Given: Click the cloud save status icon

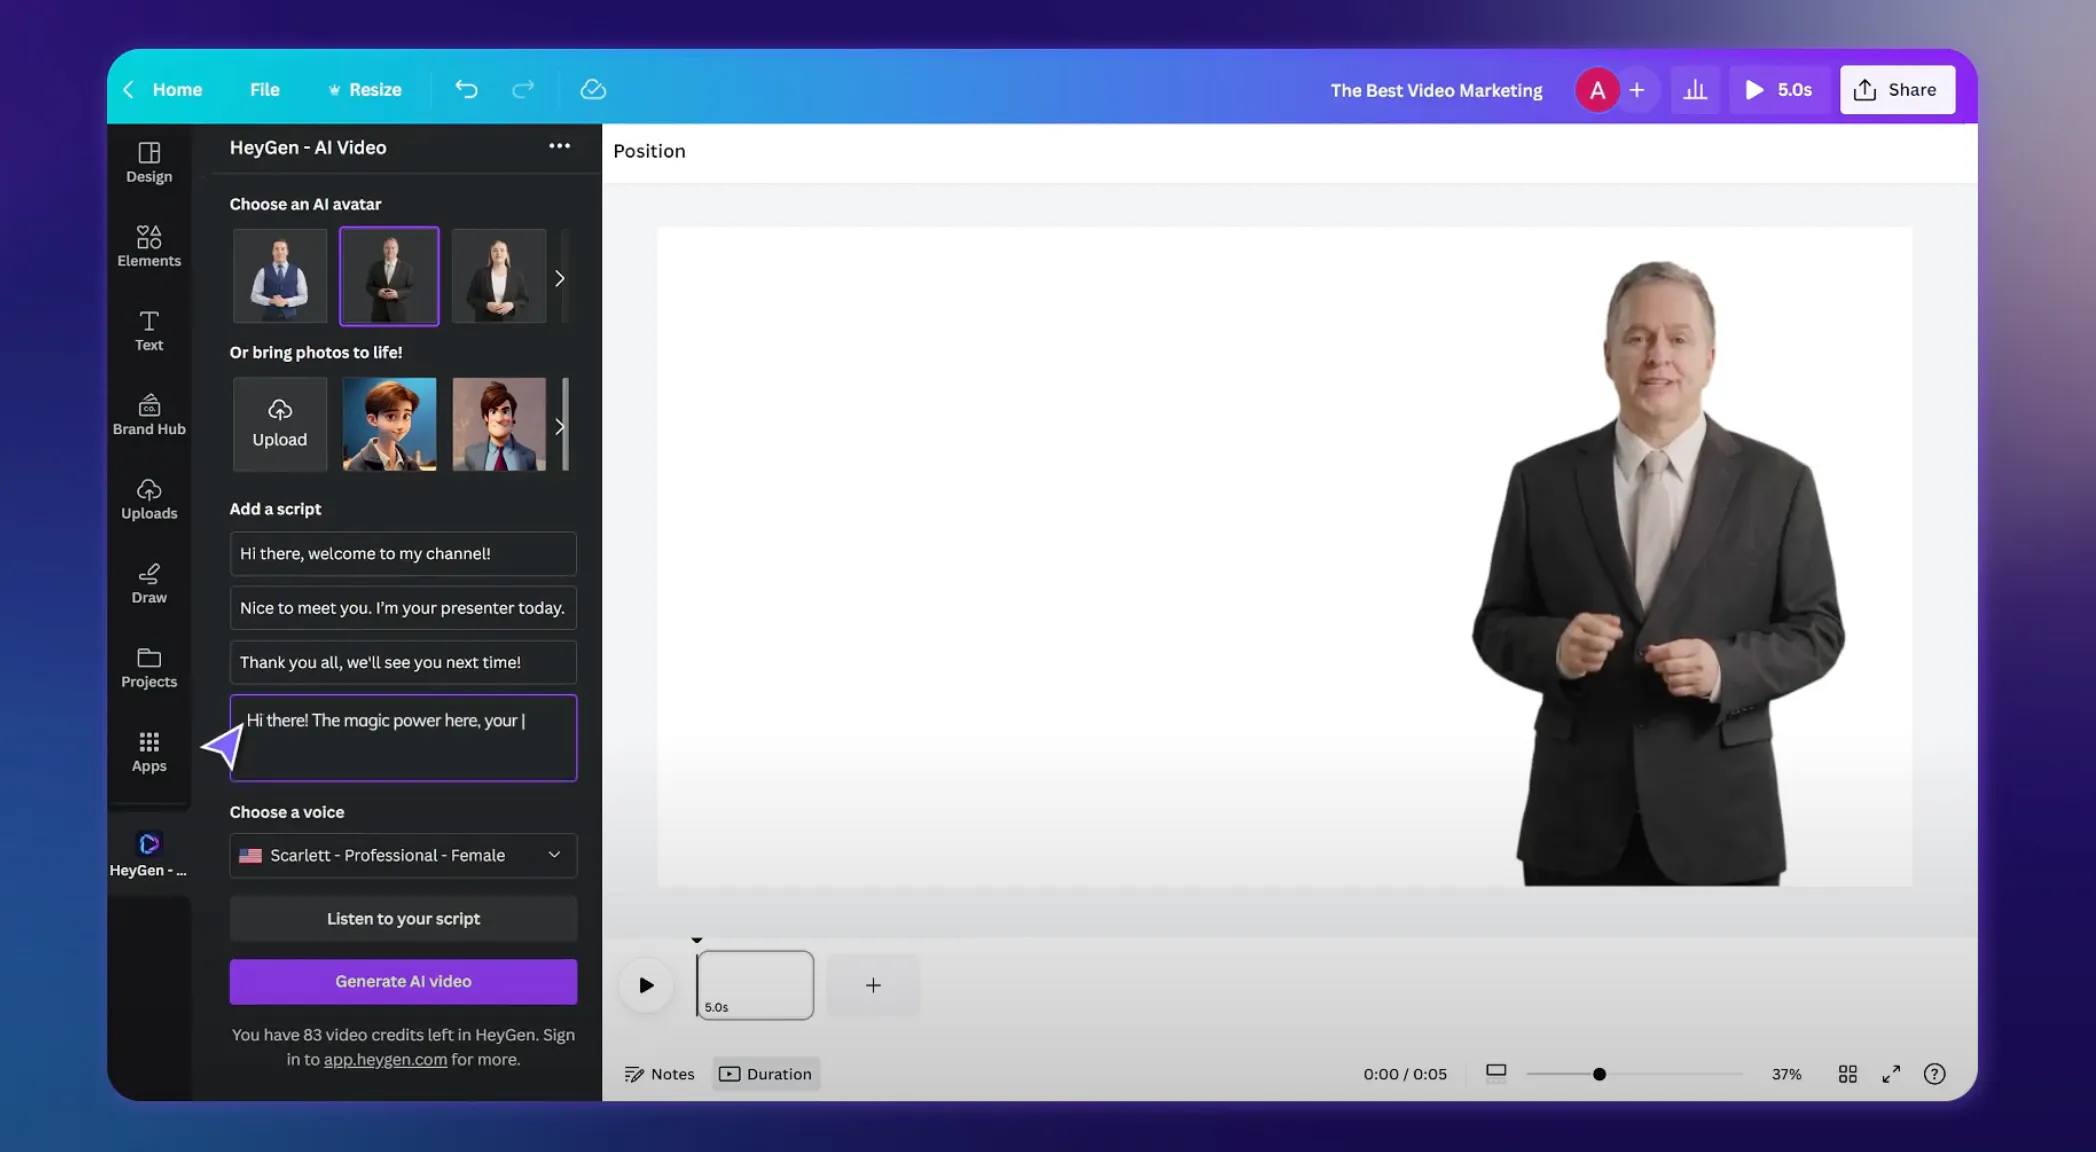Looking at the screenshot, I should tap(593, 89).
